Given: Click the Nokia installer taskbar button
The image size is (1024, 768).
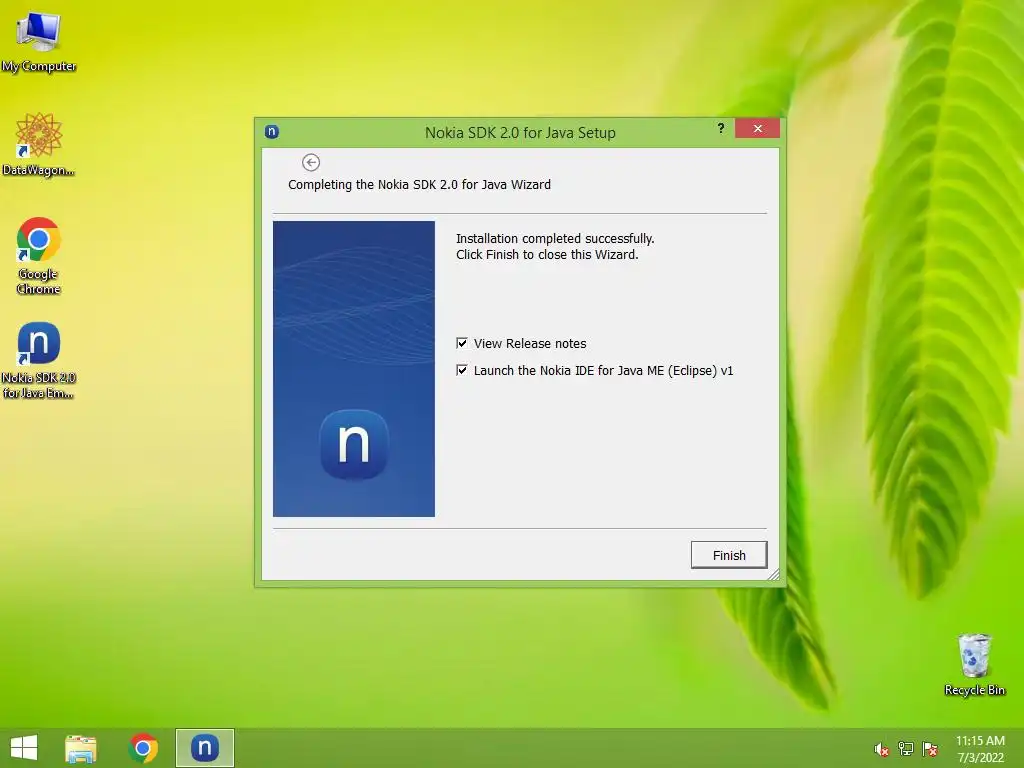Looking at the screenshot, I should pos(204,748).
